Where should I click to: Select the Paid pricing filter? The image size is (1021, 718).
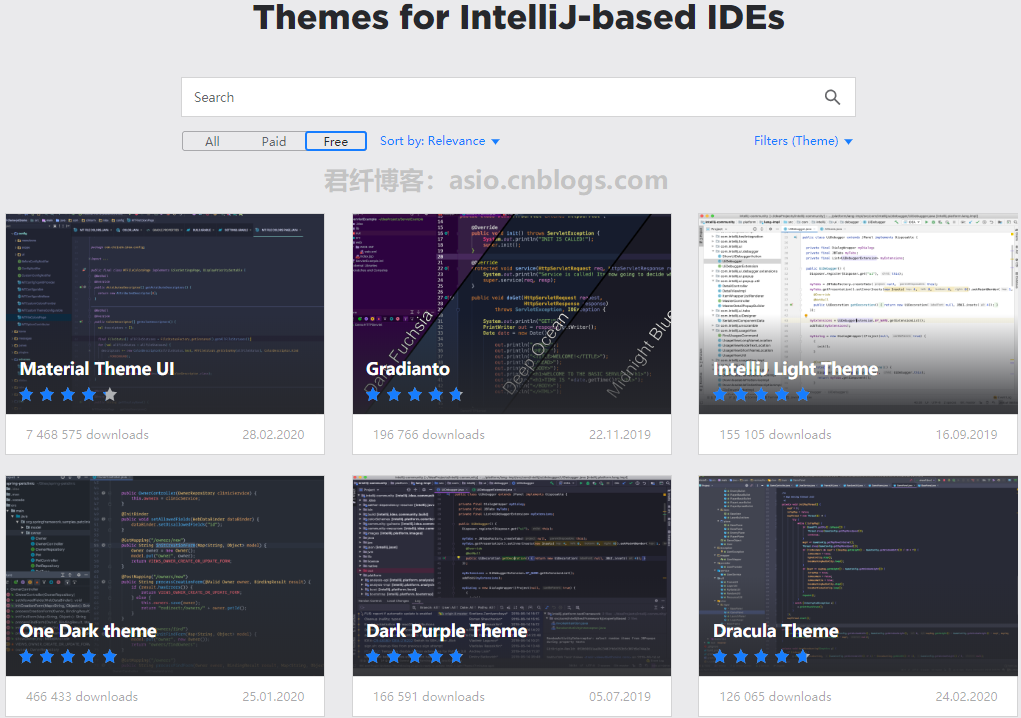pyautogui.click(x=273, y=141)
